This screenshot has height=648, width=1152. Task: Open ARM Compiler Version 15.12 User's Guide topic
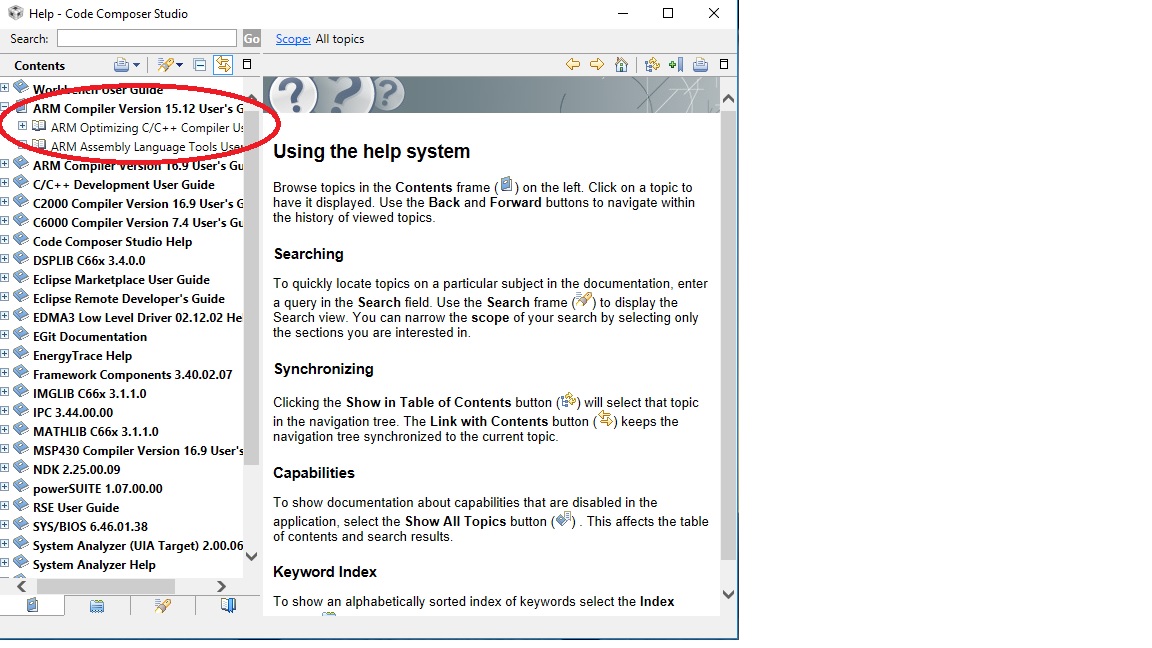coord(138,109)
